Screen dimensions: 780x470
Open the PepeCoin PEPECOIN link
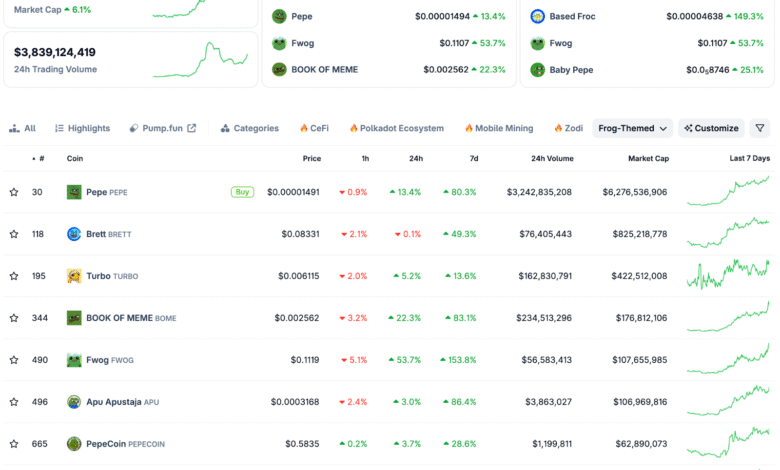pos(125,444)
